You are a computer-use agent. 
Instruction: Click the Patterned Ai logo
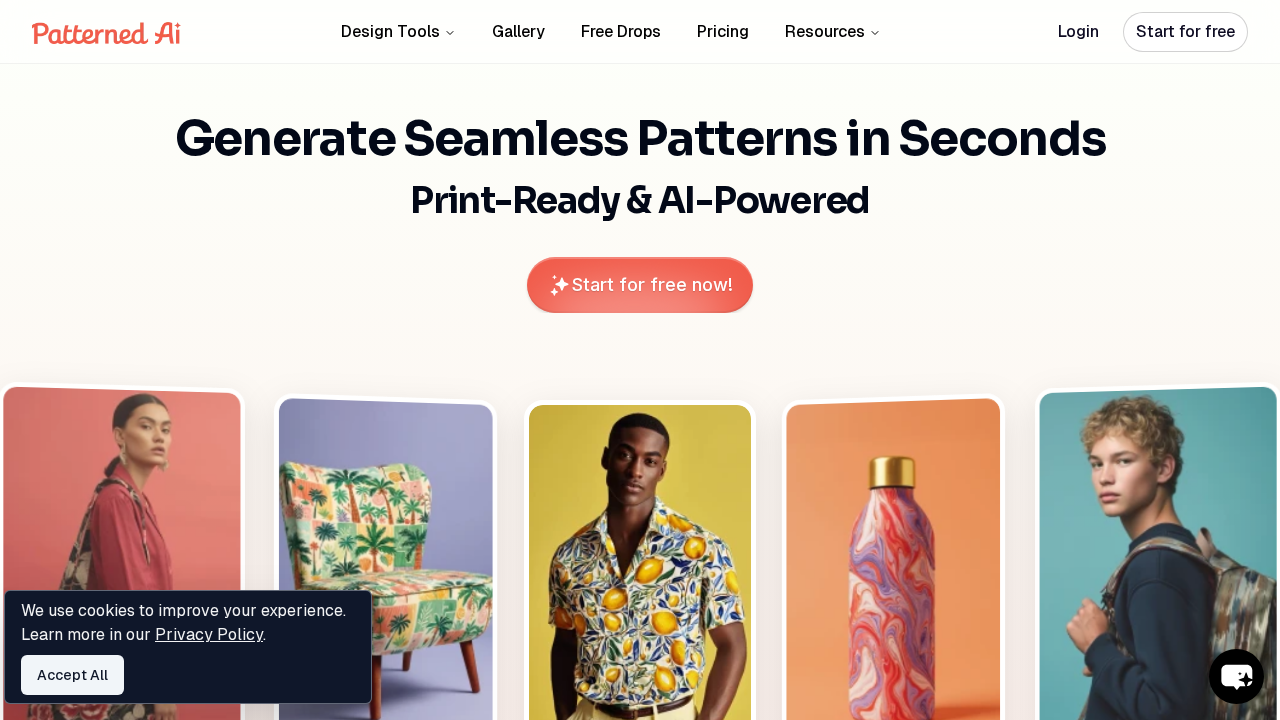click(106, 33)
